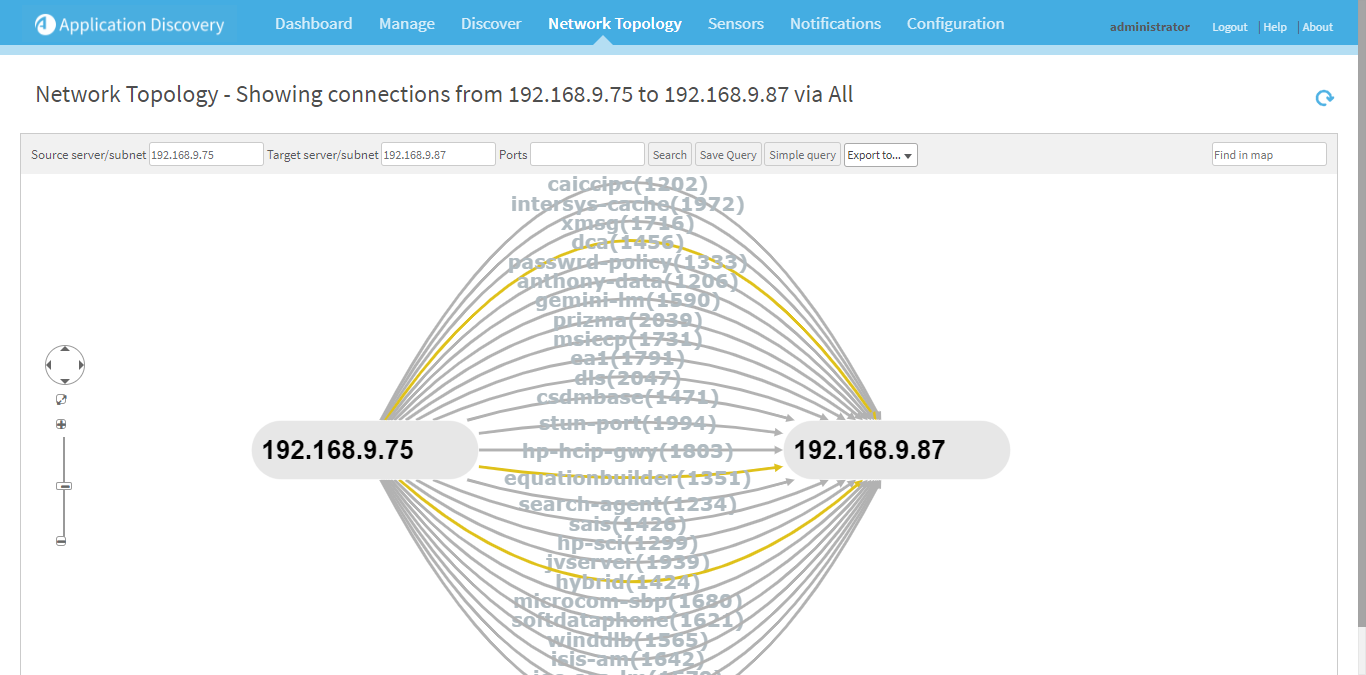
Task: Click the fit-to-screen icon in map controls
Action: 61,399
